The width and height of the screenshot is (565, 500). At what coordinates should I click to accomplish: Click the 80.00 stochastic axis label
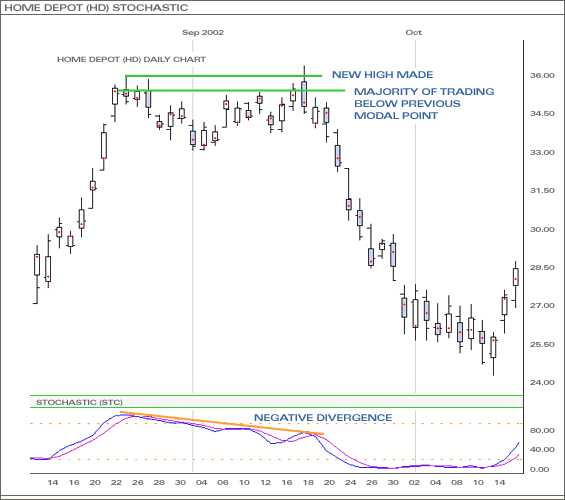point(542,430)
